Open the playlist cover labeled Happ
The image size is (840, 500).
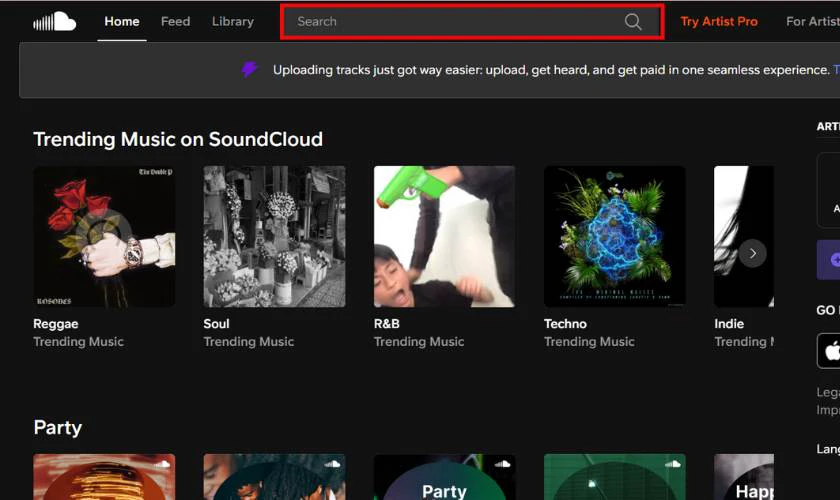tap(744, 477)
